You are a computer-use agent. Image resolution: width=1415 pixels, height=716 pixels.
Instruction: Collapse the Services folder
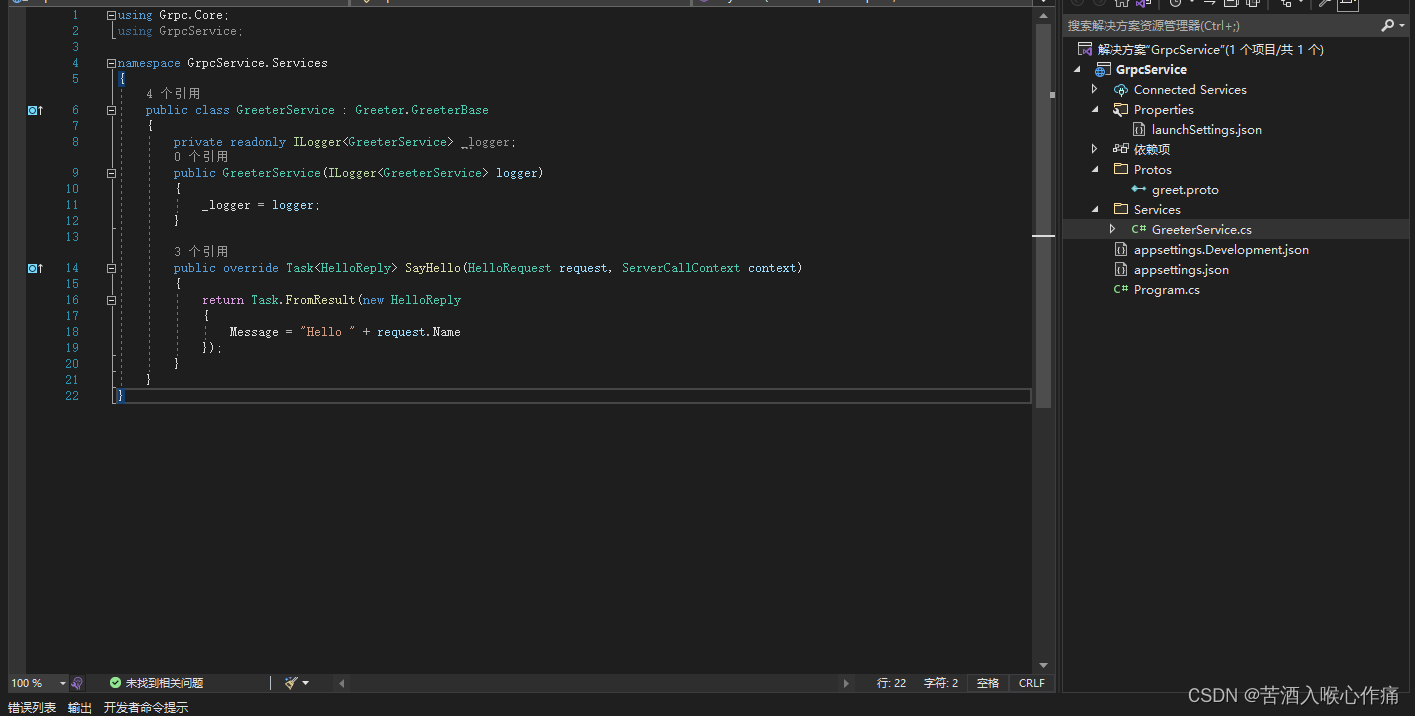1095,210
